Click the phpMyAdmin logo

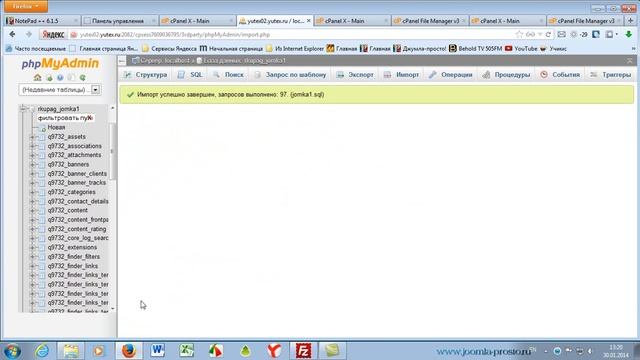point(60,63)
